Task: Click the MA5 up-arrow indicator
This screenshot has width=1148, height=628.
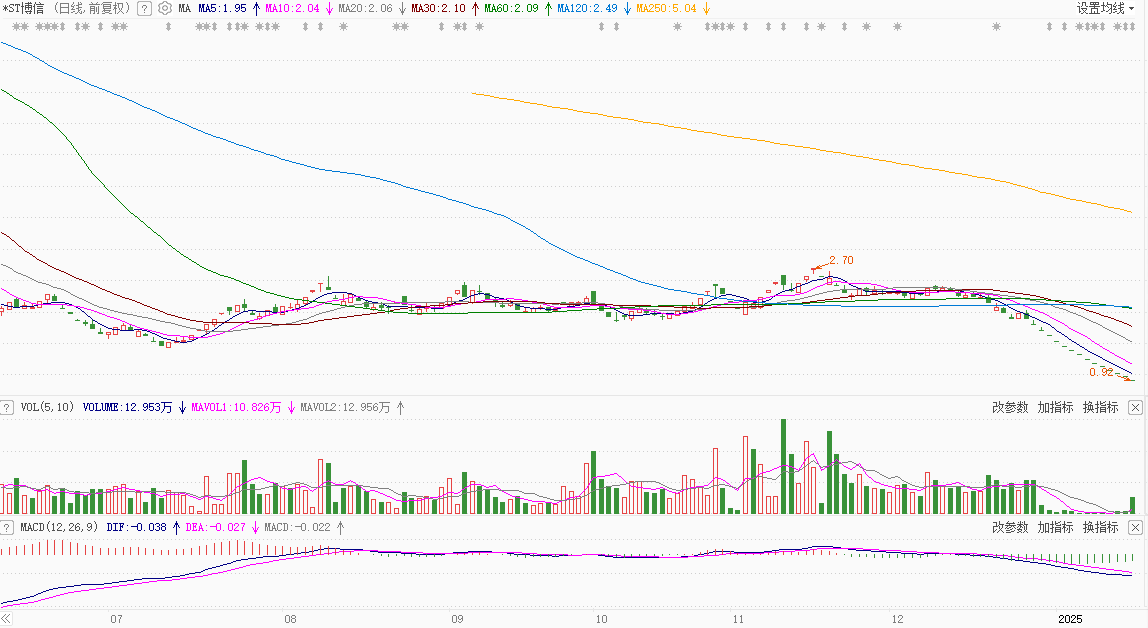Action: [x=256, y=9]
